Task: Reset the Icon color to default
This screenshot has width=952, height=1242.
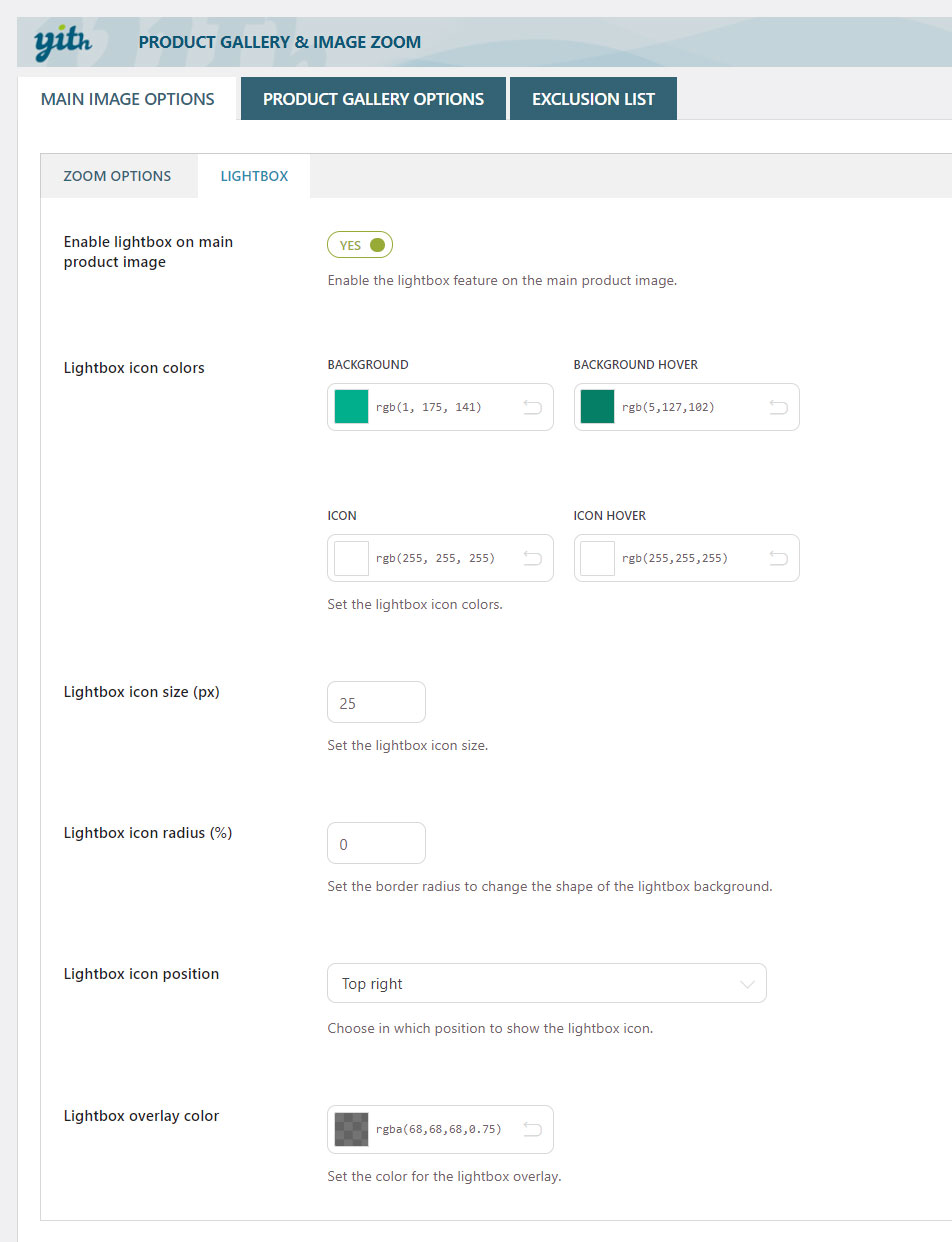Action: (532, 558)
